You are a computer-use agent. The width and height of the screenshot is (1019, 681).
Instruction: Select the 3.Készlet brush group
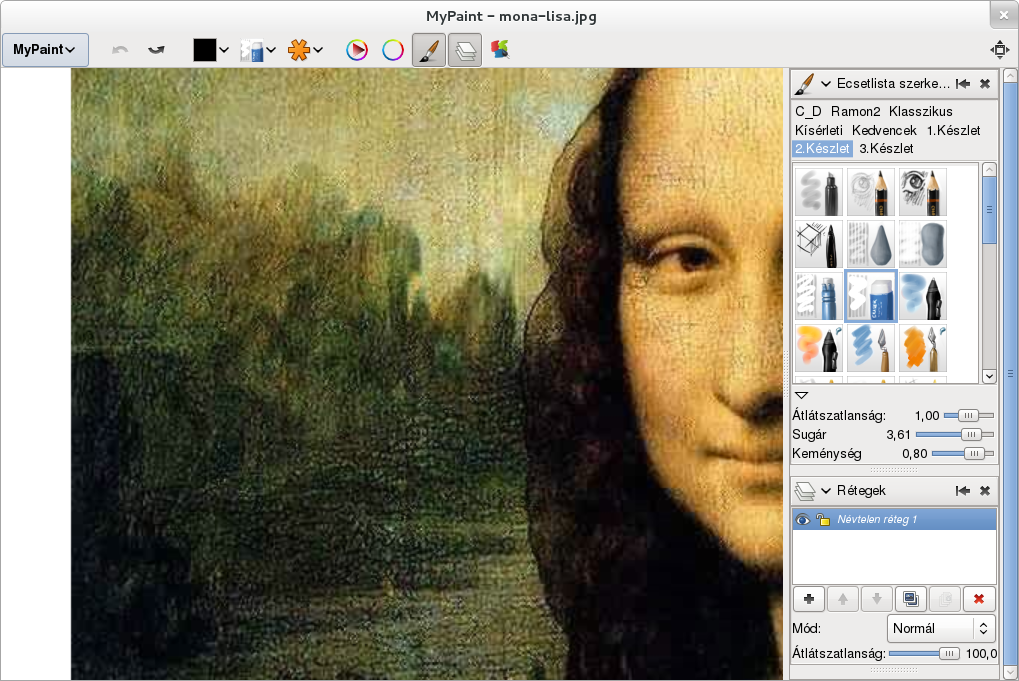(x=886, y=149)
